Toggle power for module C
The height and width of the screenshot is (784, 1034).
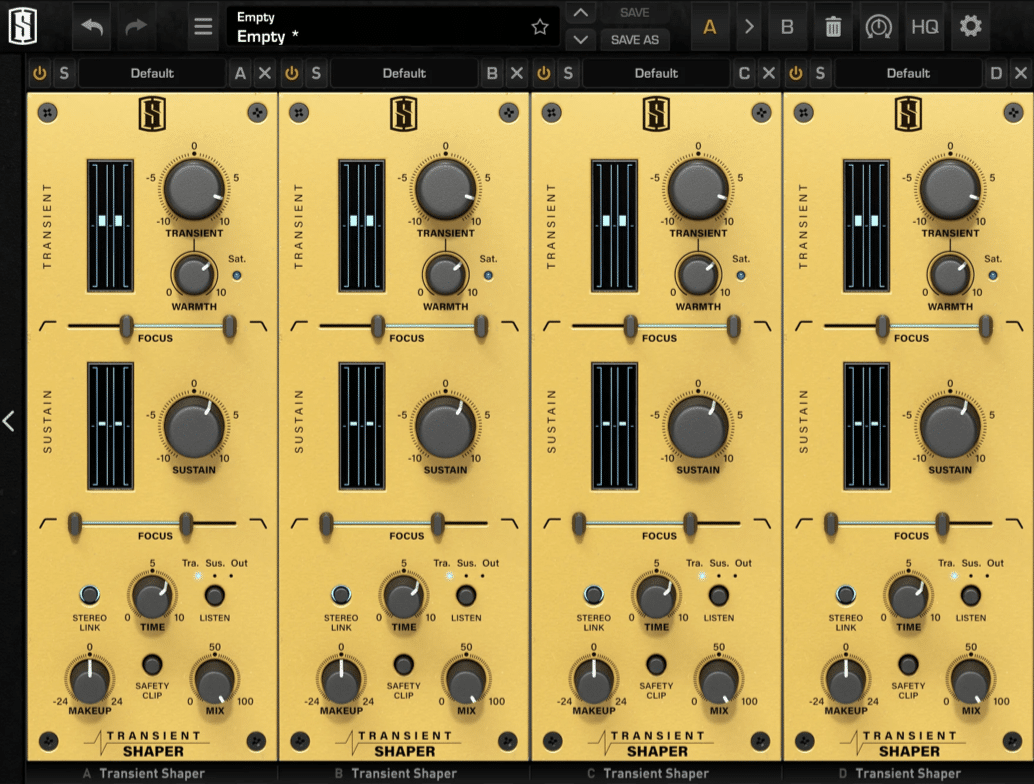[543, 73]
